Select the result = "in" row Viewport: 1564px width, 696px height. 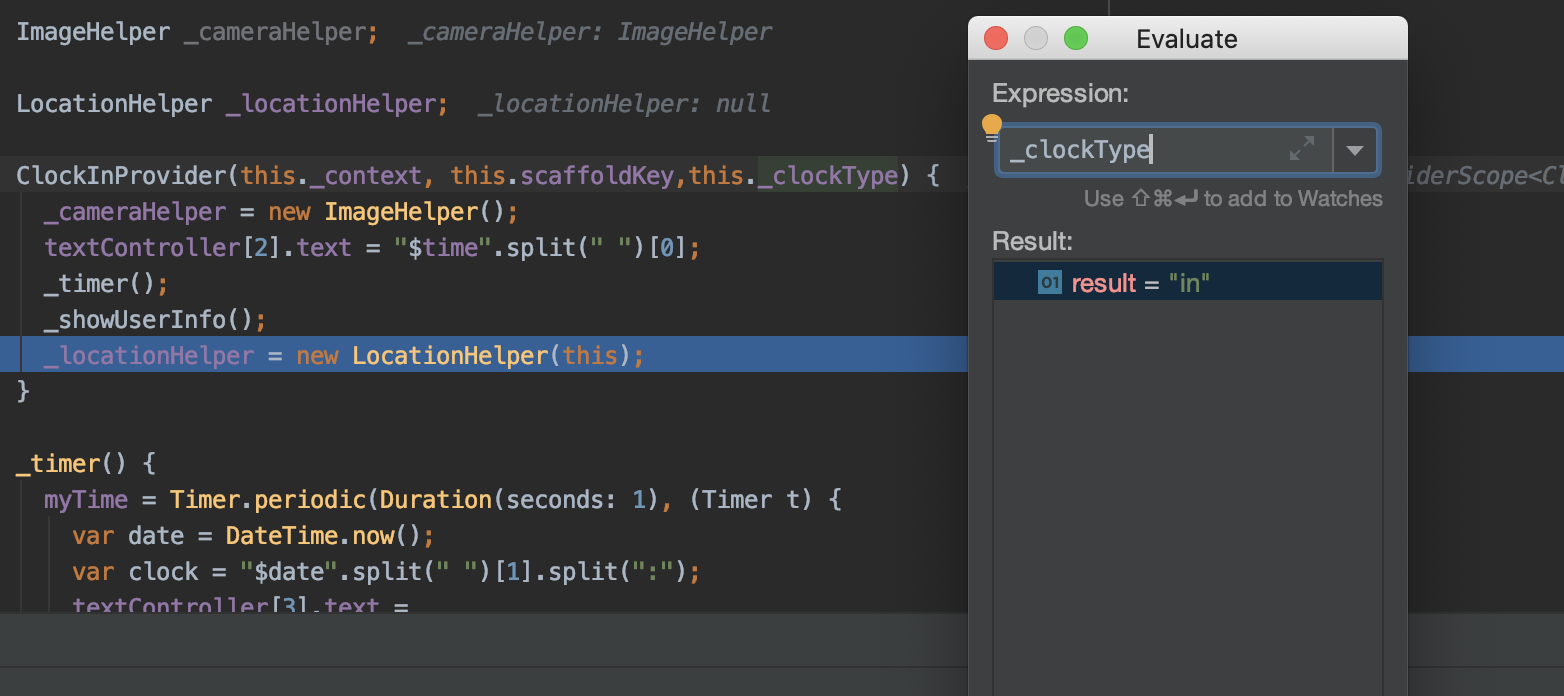click(x=1187, y=283)
